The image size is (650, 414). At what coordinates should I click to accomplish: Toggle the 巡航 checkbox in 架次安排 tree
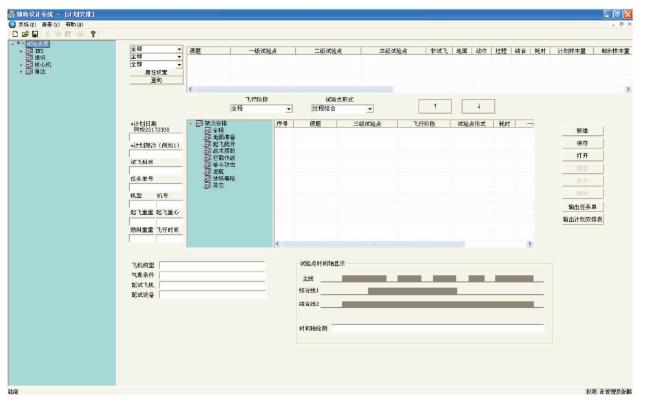click(x=208, y=171)
